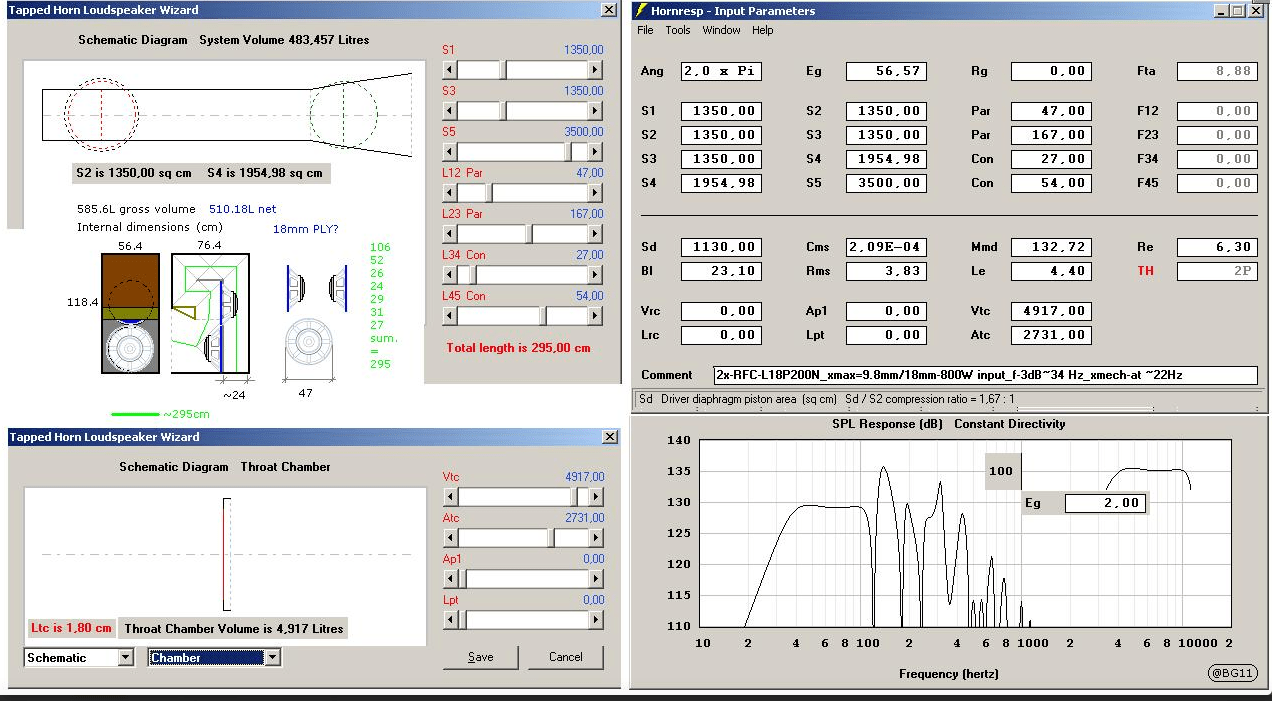This screenshot has width=1272, height=701.
Task: Click left arrow of Ap1 slider
Action: coord(450,579)
